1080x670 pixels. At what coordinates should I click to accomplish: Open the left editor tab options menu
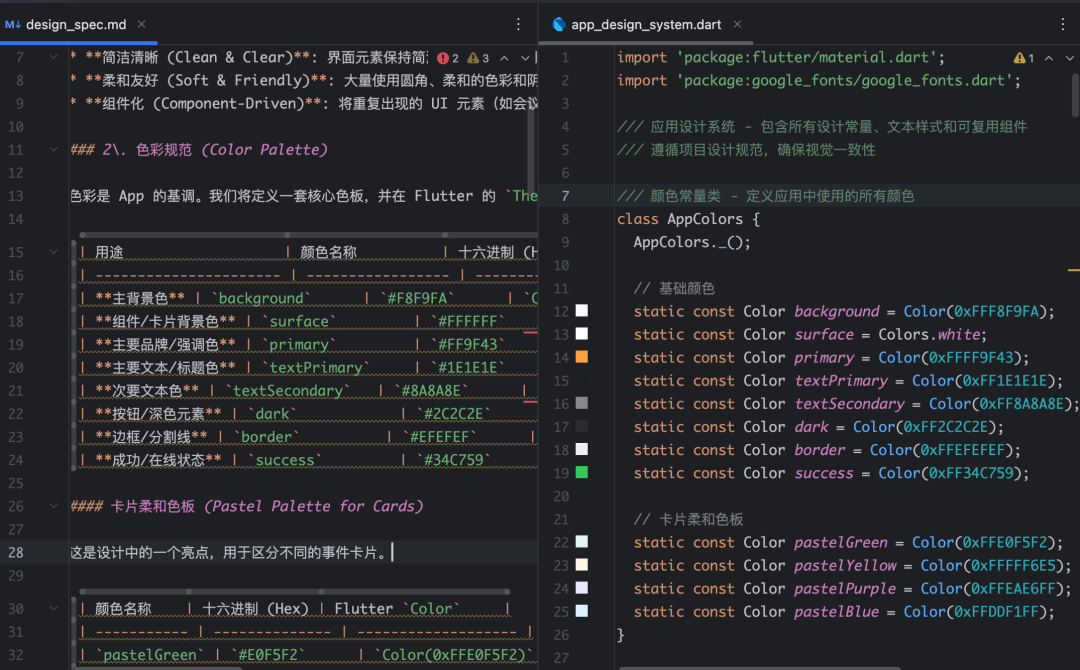point(519,25)
